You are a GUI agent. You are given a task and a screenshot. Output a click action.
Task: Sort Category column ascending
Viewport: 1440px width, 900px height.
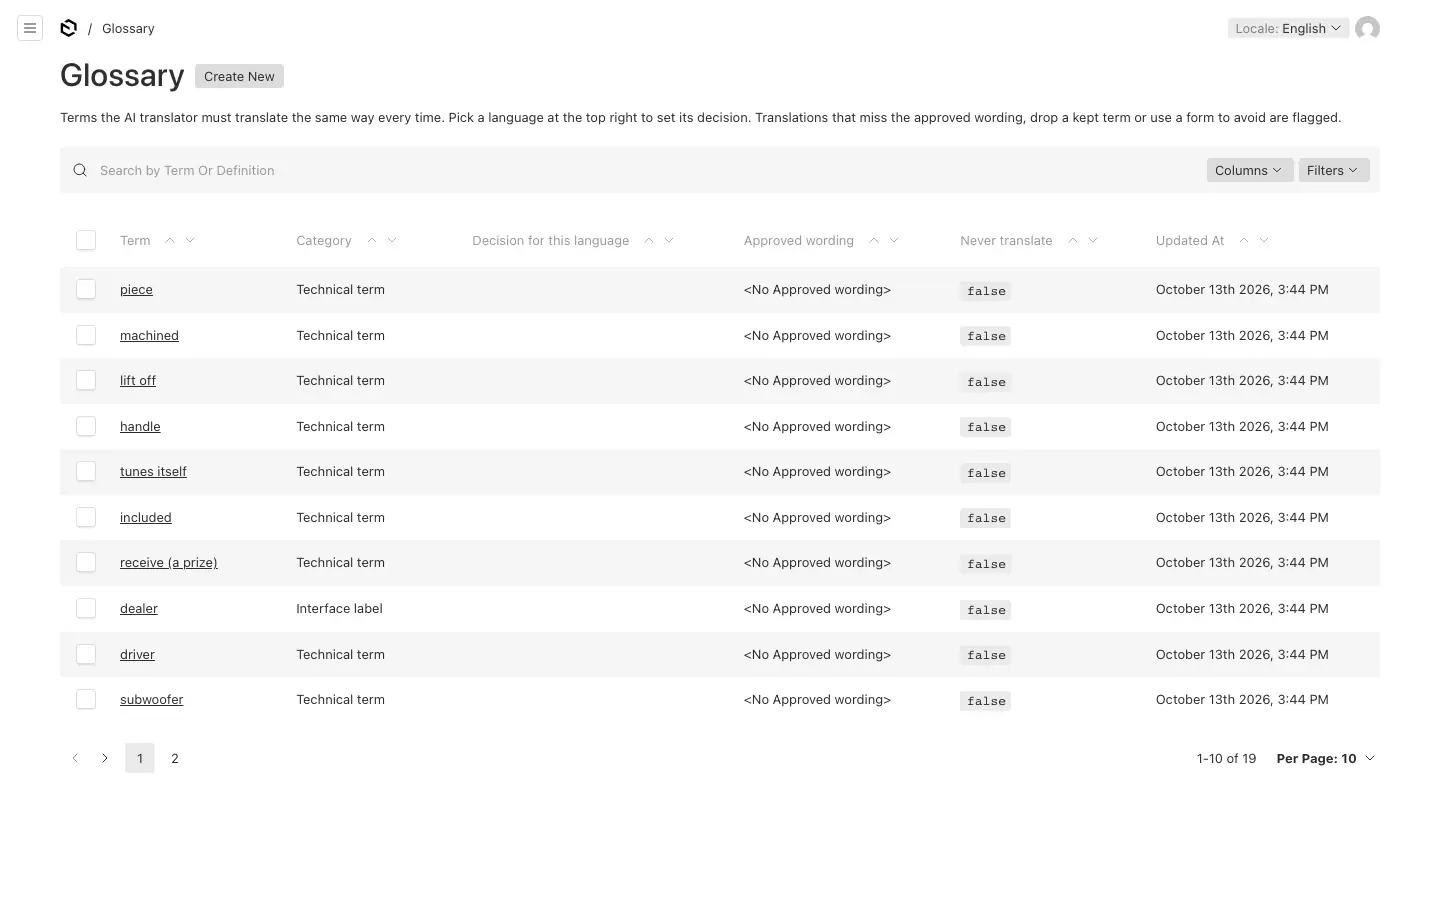[x=372, y=240]
